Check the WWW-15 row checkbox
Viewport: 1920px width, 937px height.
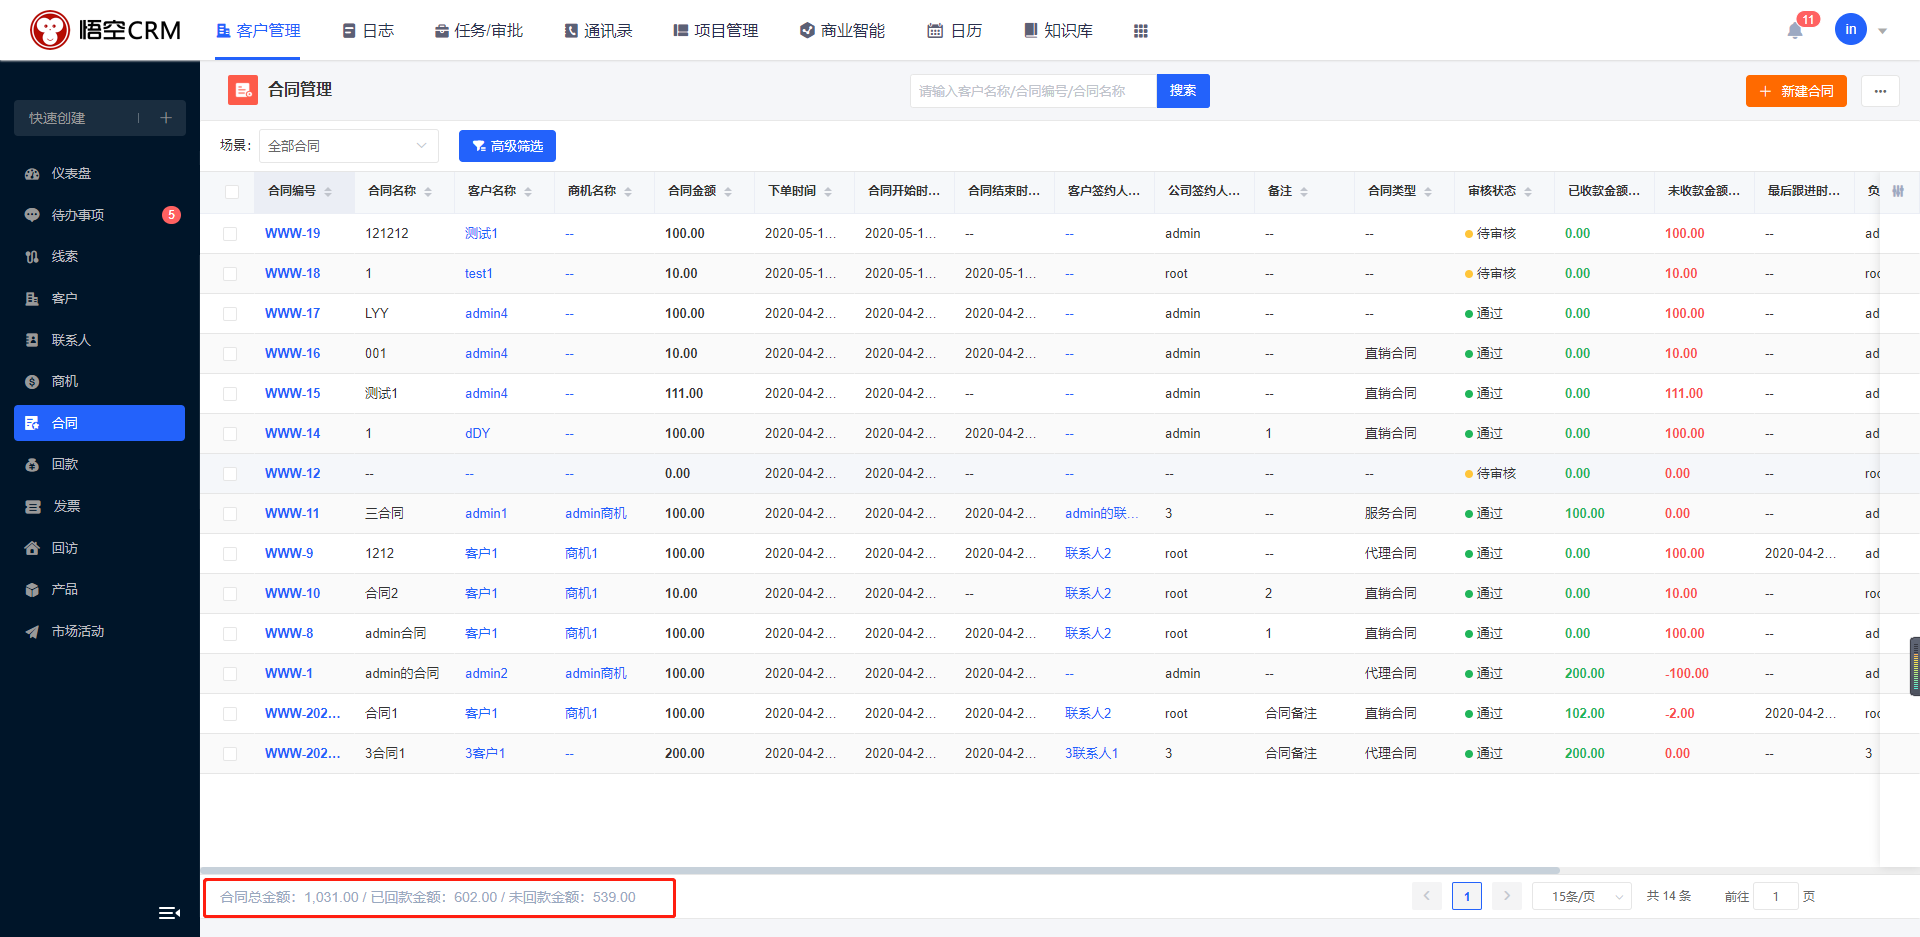coord(230,394)
